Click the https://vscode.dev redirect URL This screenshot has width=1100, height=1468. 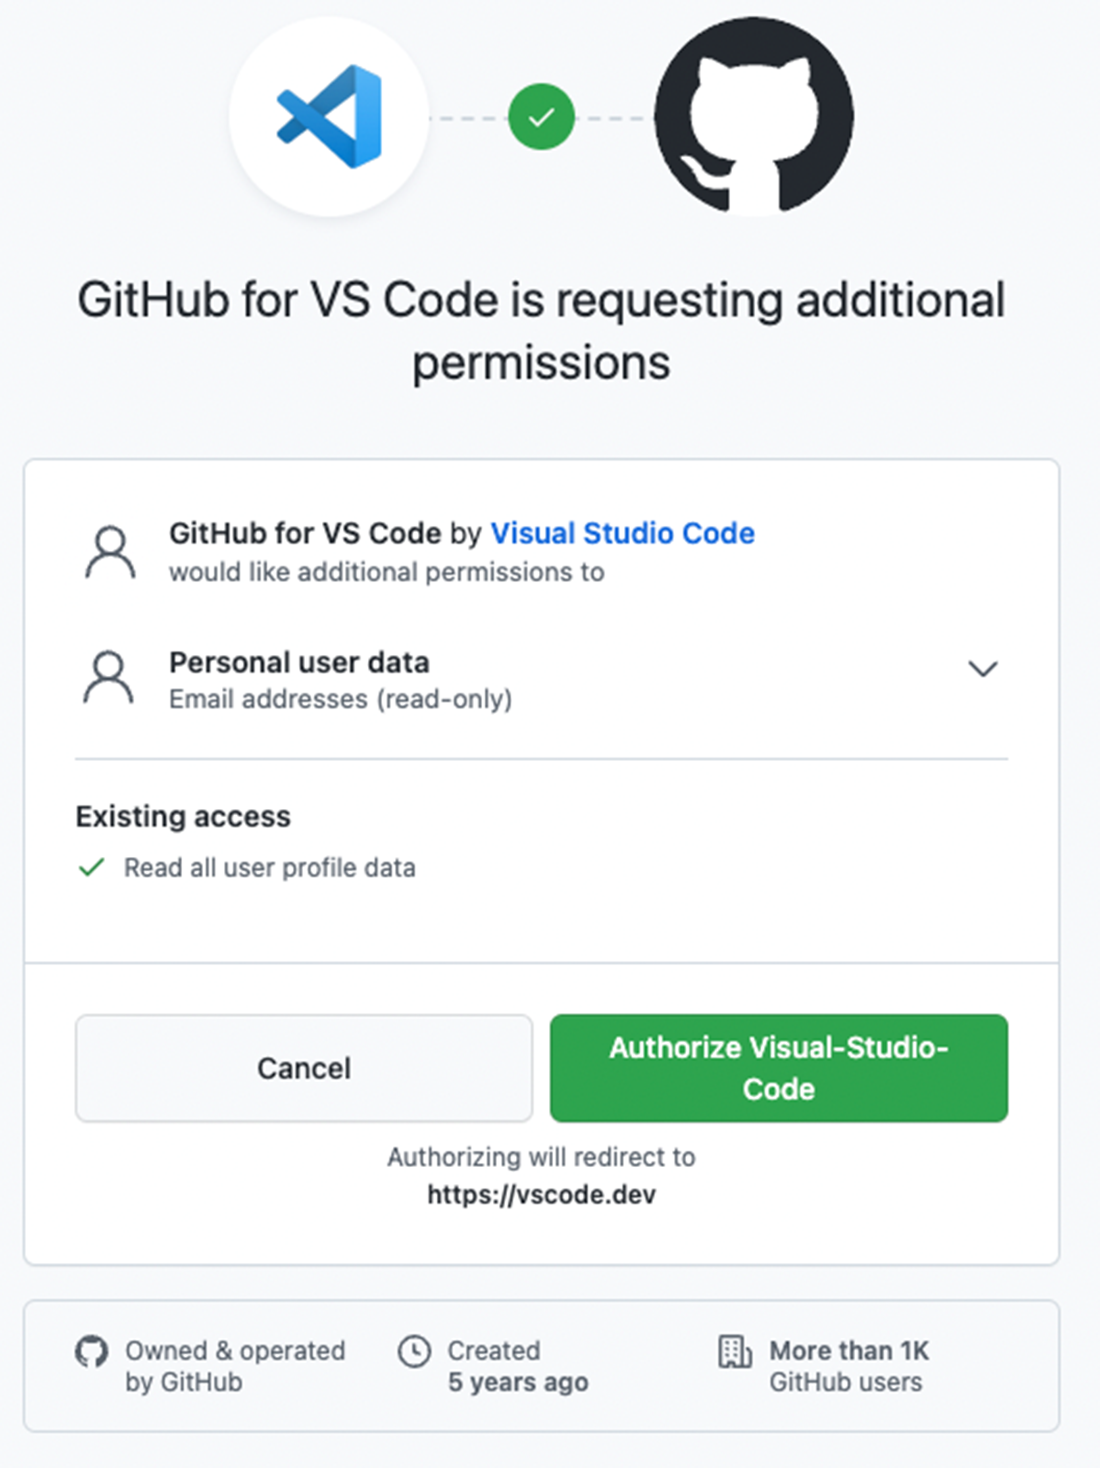tap(541, 1195)
